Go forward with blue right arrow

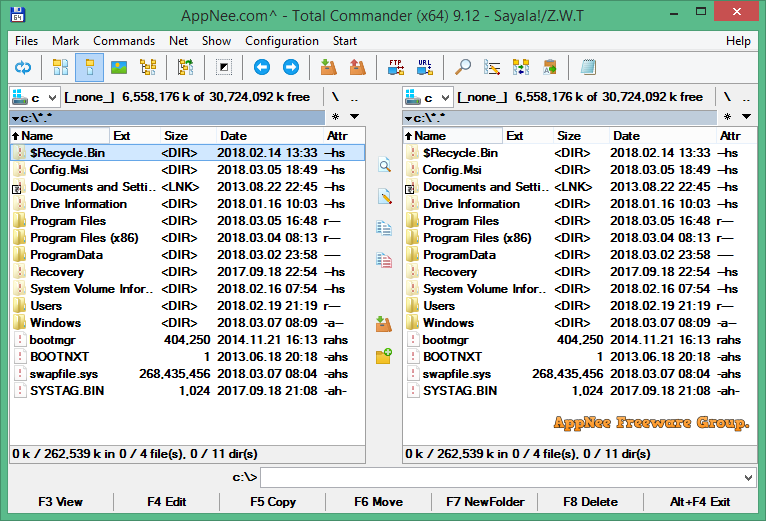(291, 67)
